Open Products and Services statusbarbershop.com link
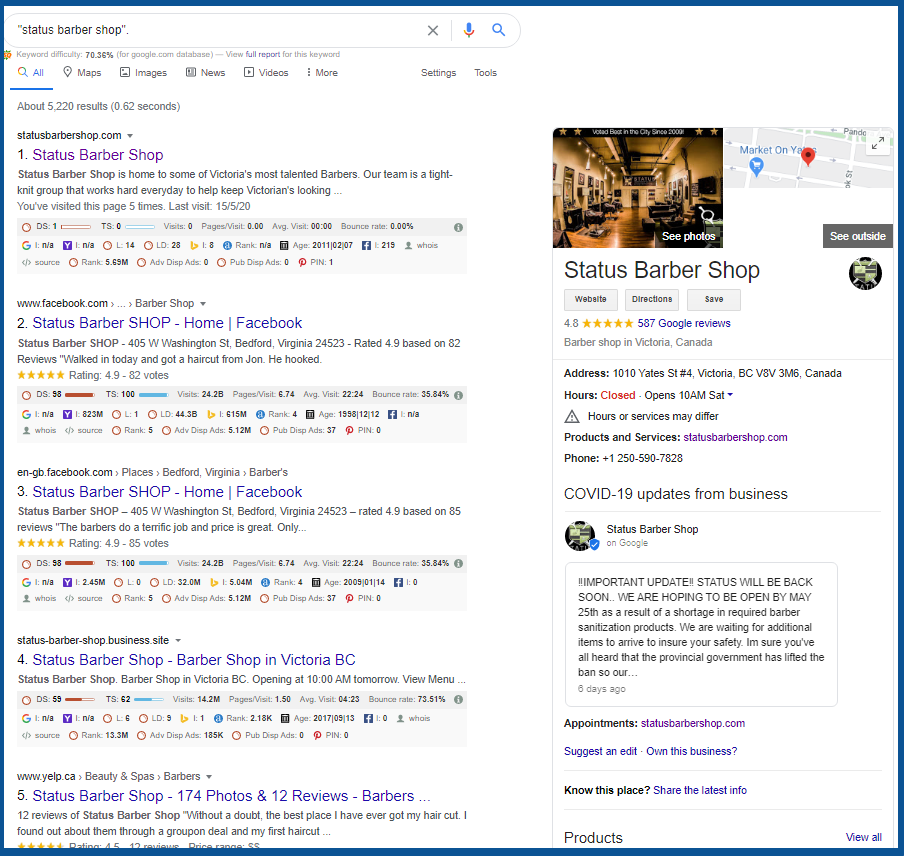 735,438
